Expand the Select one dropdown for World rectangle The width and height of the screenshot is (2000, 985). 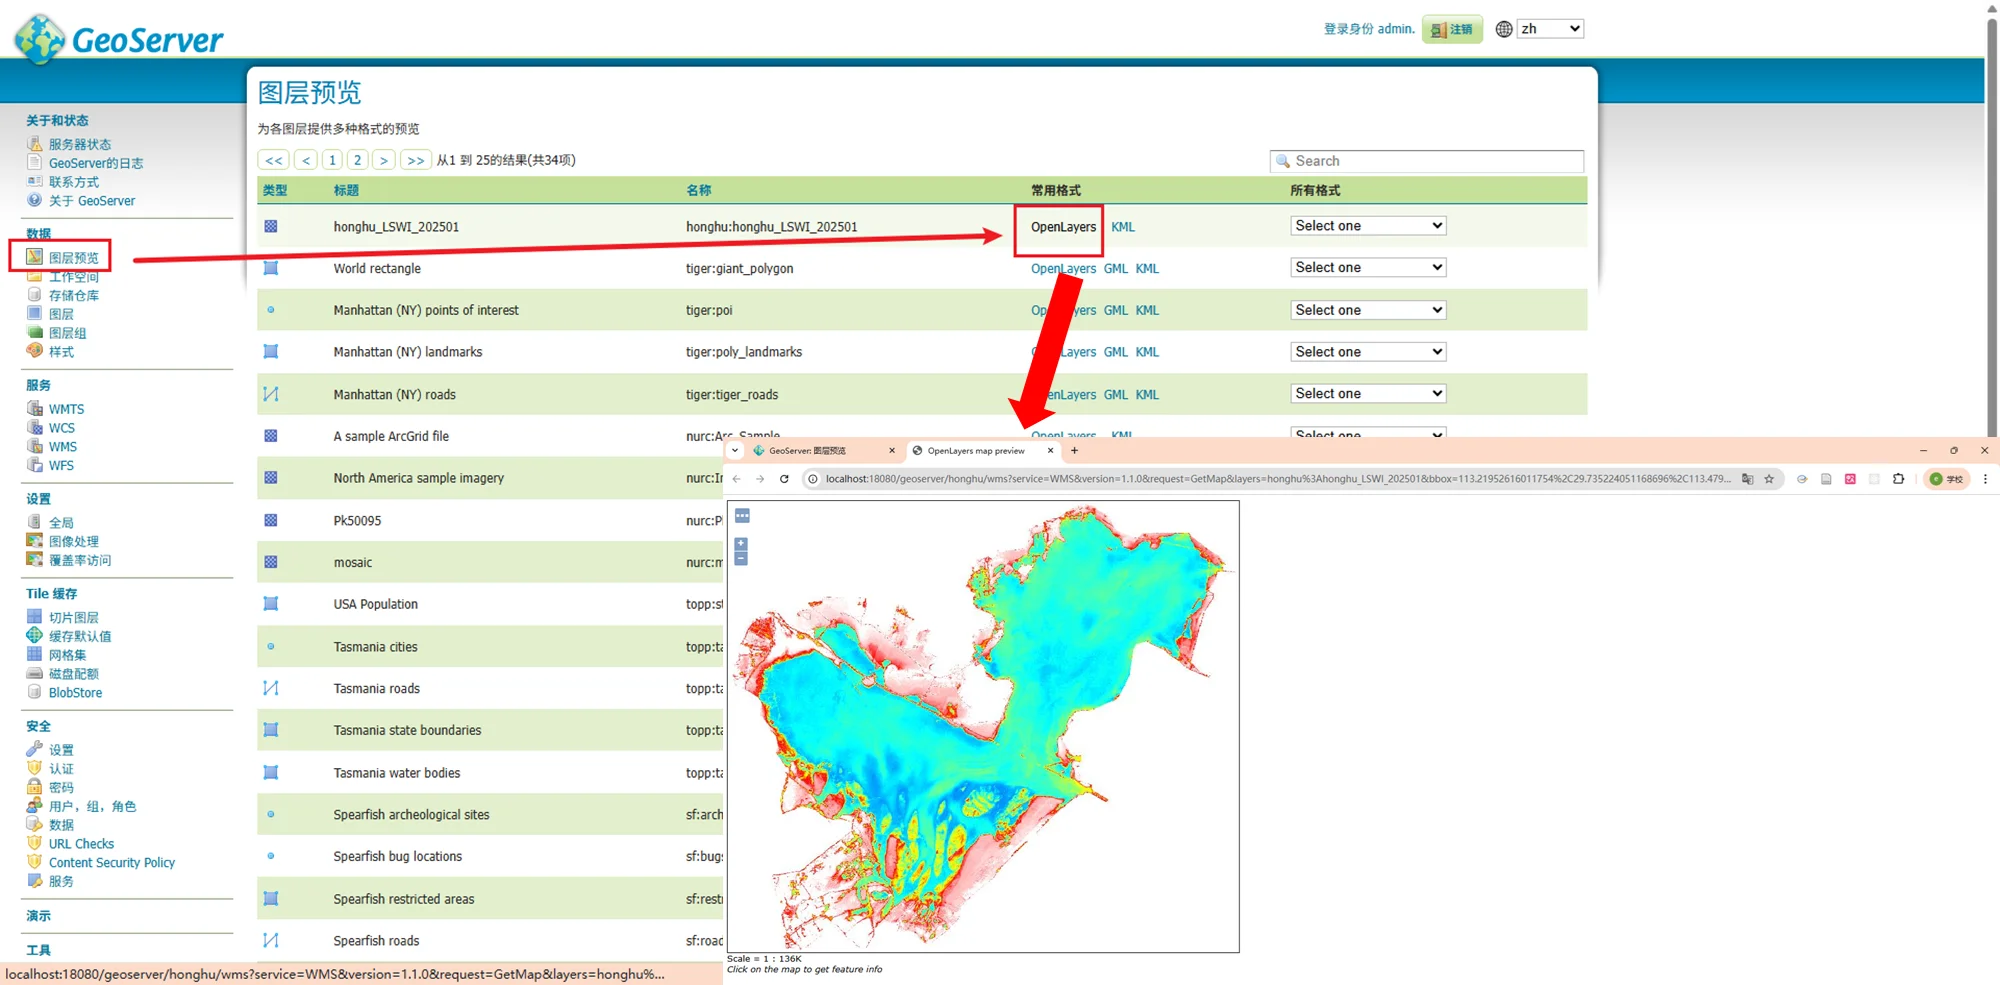click(1367, 268)
